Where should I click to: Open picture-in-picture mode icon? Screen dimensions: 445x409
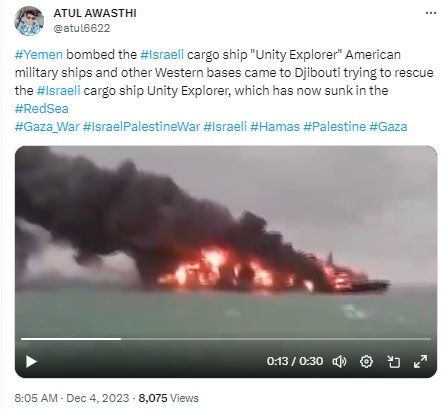[393, 361]
